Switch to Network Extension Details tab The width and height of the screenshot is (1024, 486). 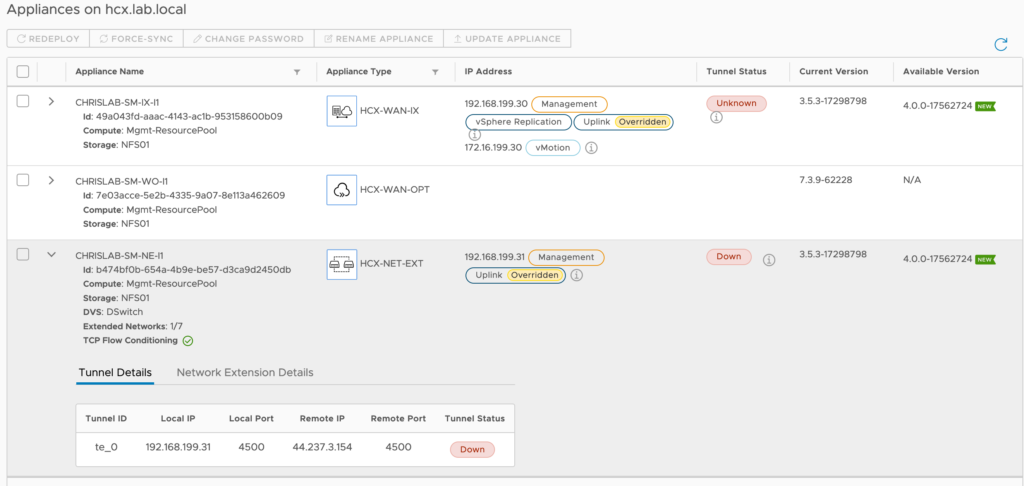tap(245, 372)
